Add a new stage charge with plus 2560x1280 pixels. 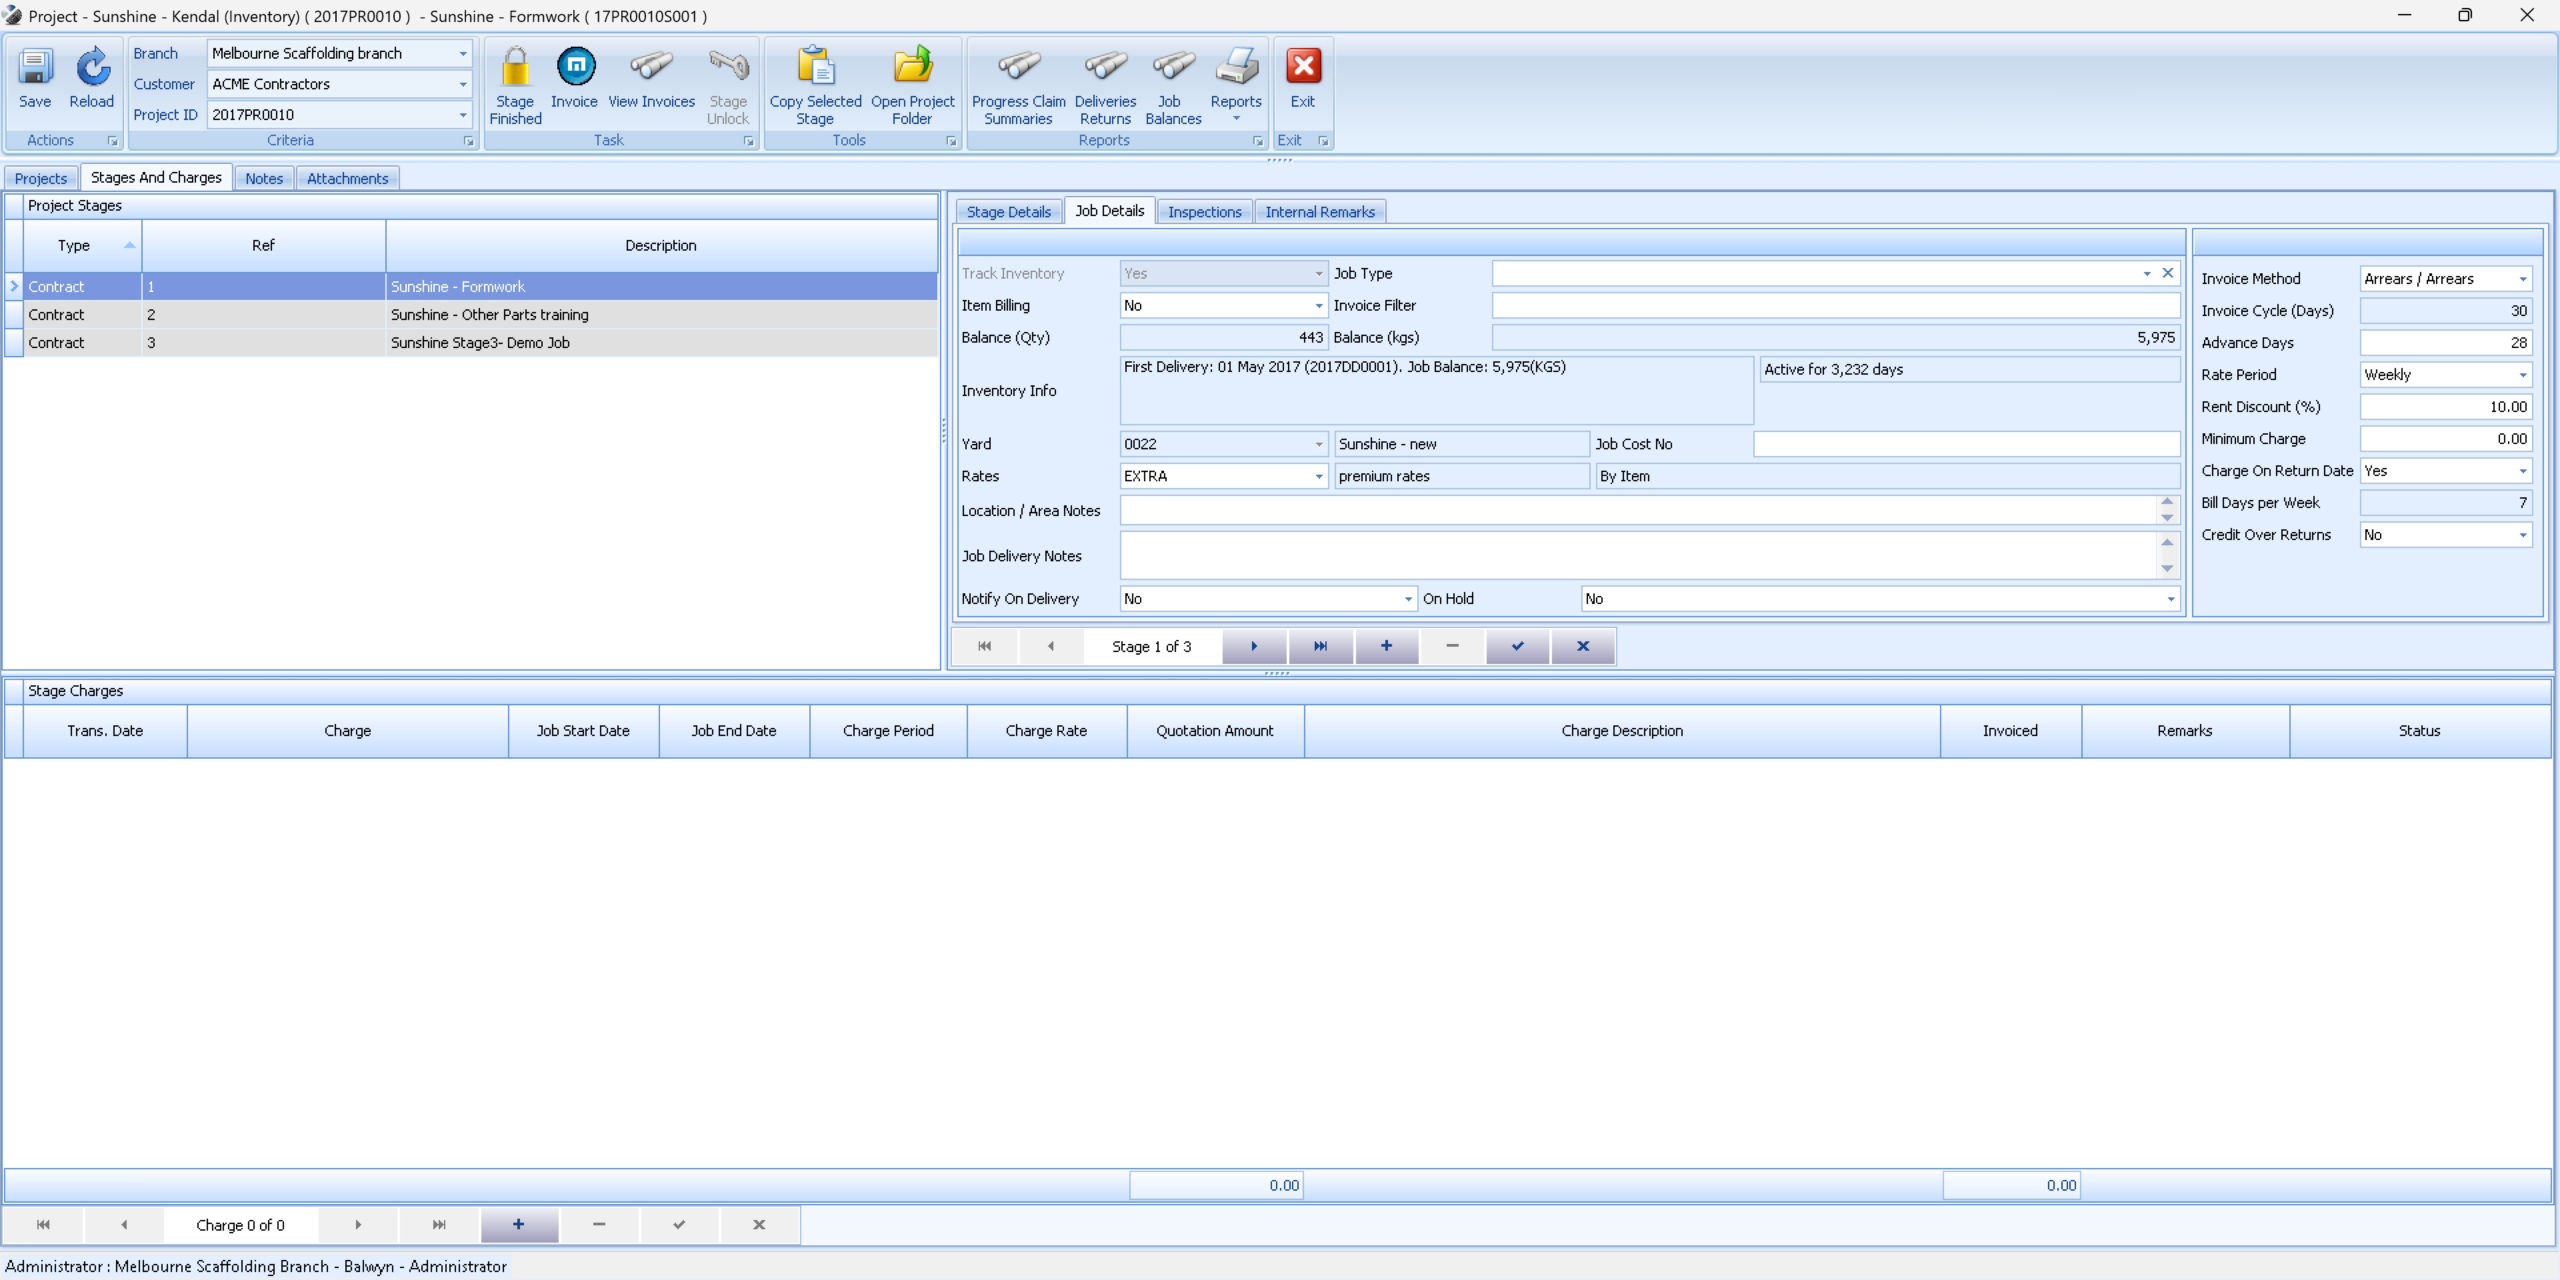tap(518, 1224)
